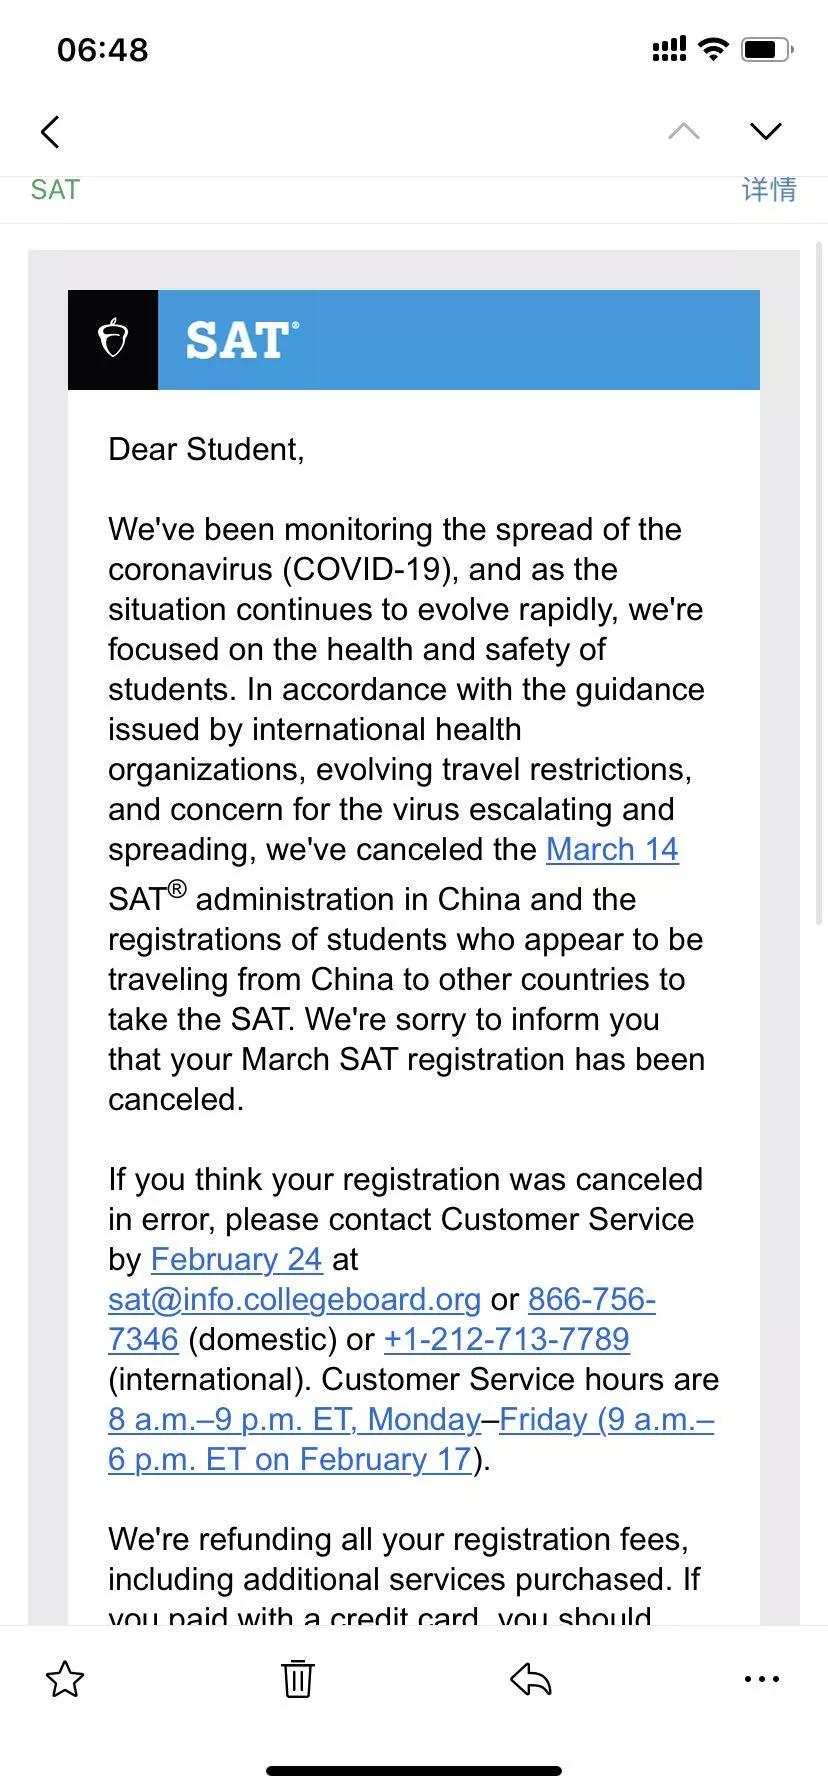This screenshot has height=1792, width=828.
Task: Tap the February 24 date link
Action: coord(236,1259)
